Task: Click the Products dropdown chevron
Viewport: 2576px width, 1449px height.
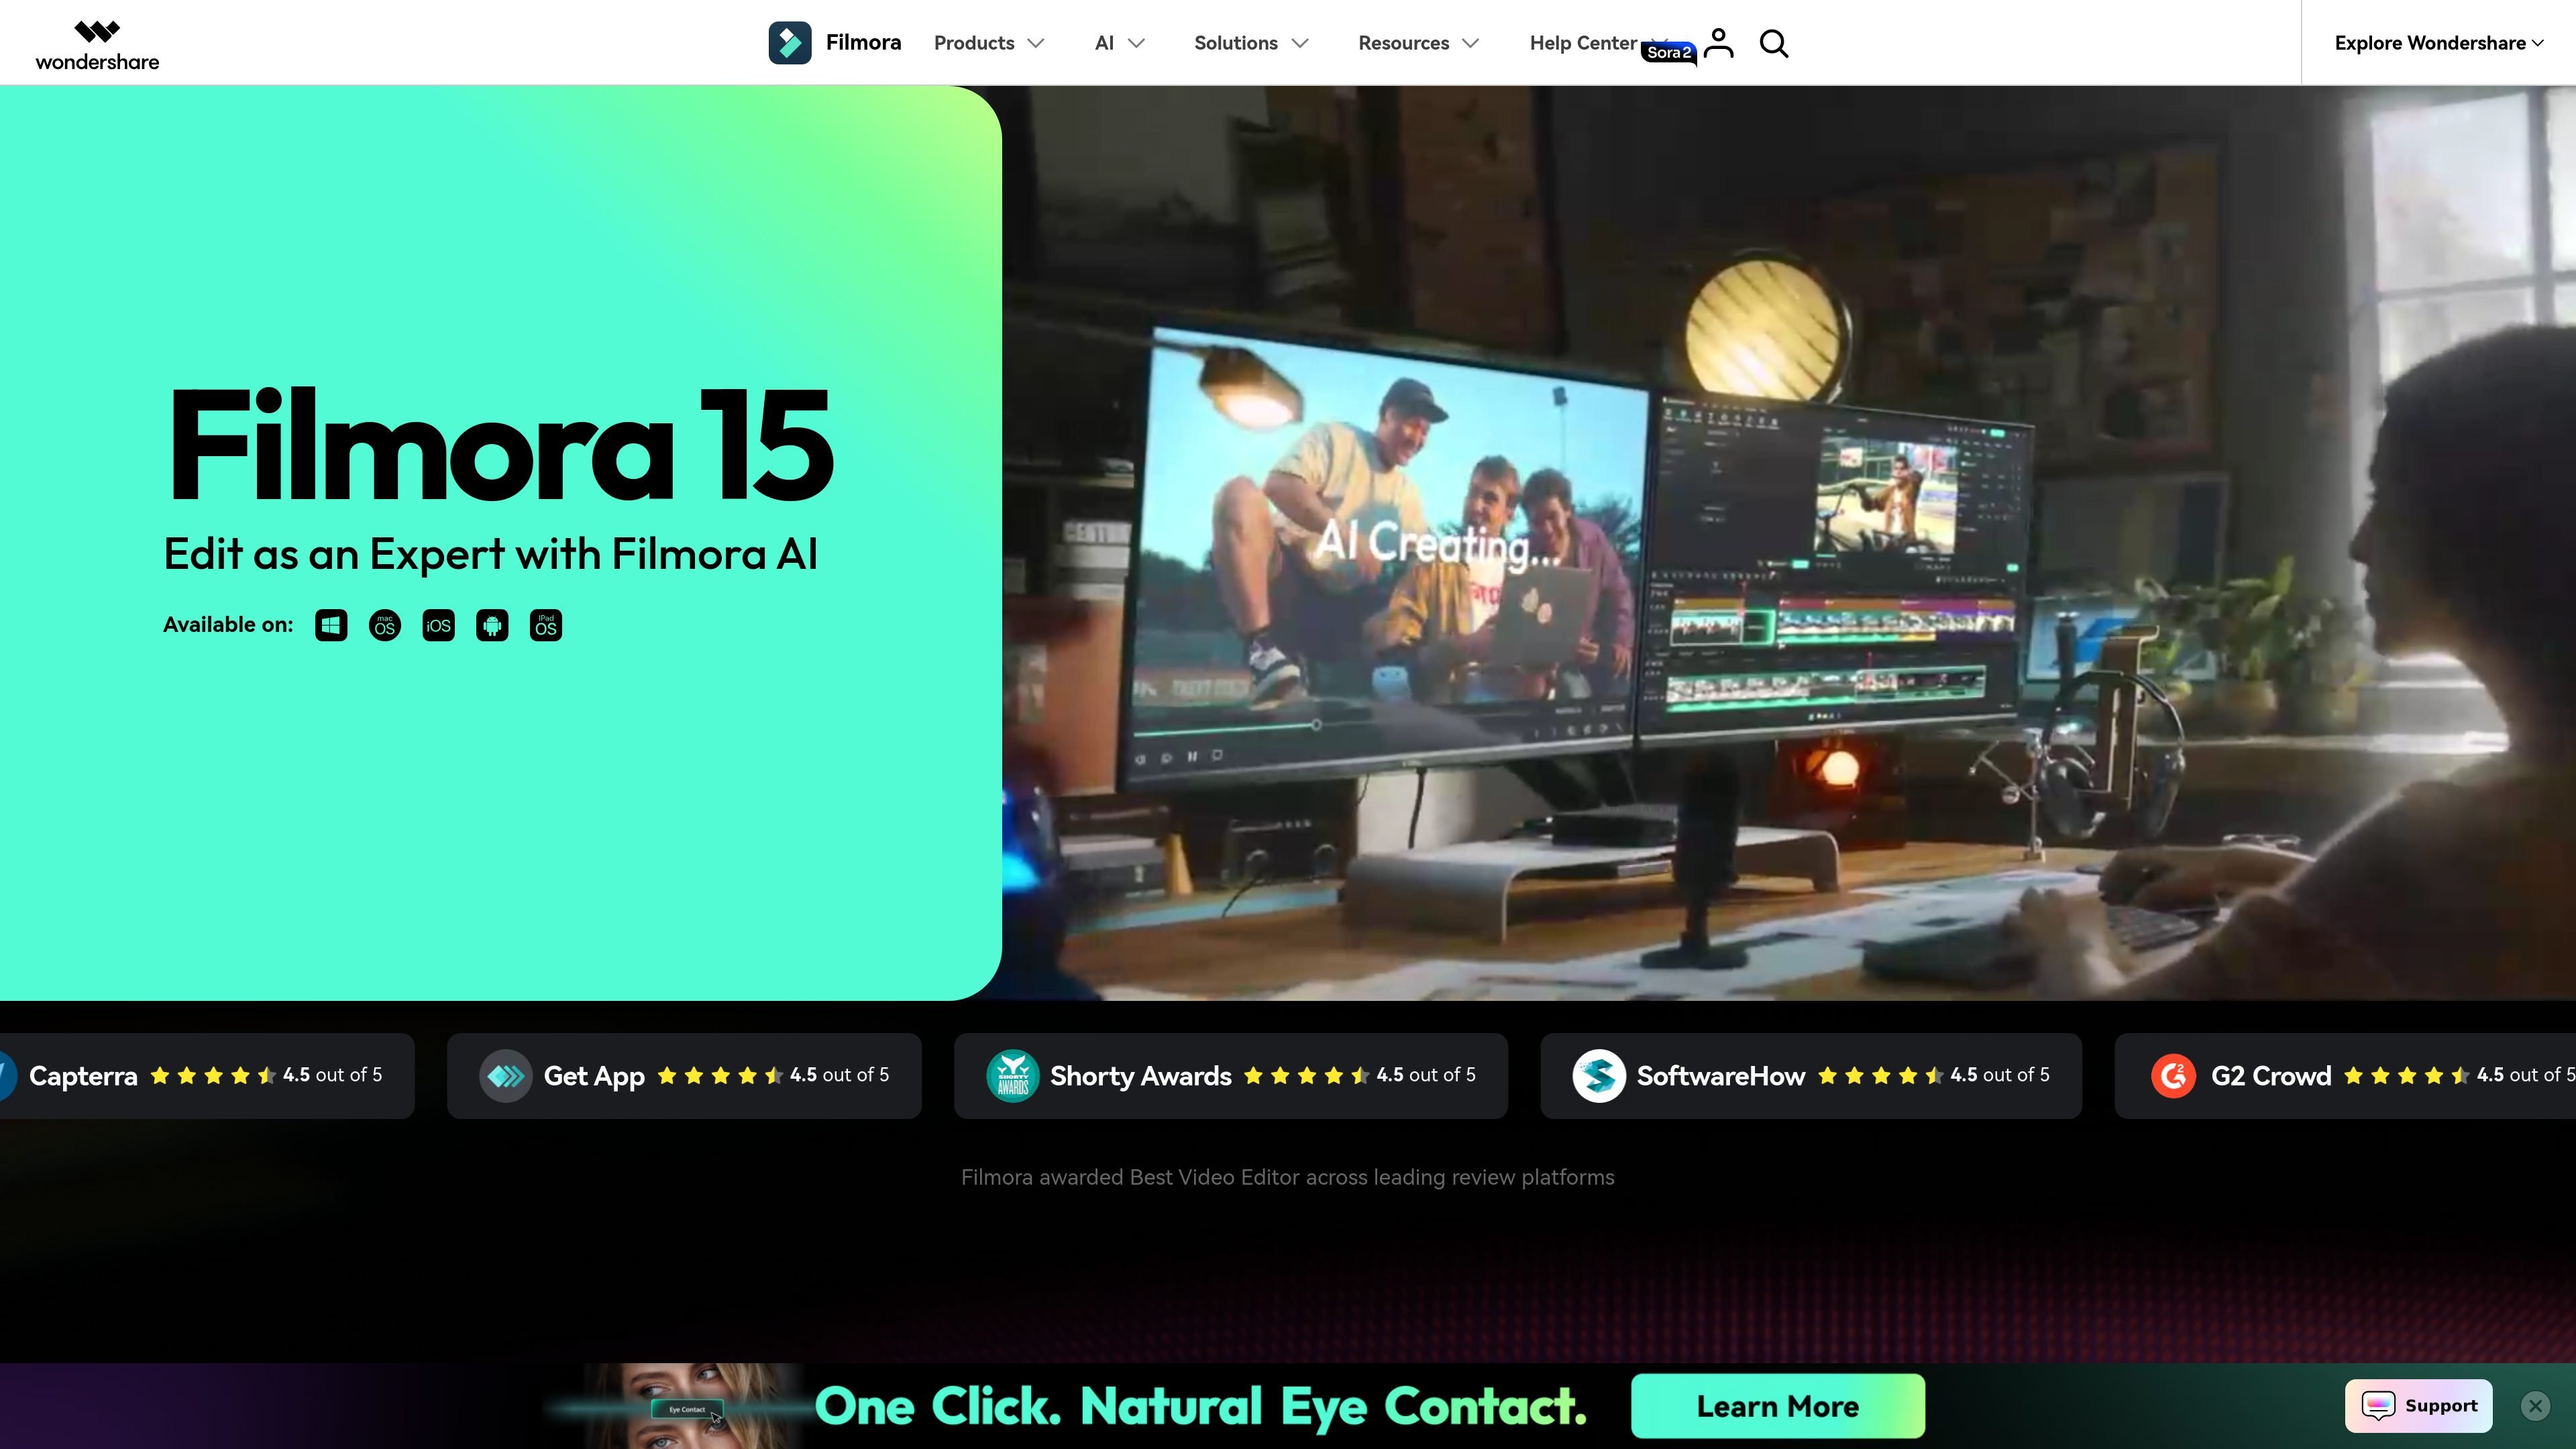Action: (1036, 43)
